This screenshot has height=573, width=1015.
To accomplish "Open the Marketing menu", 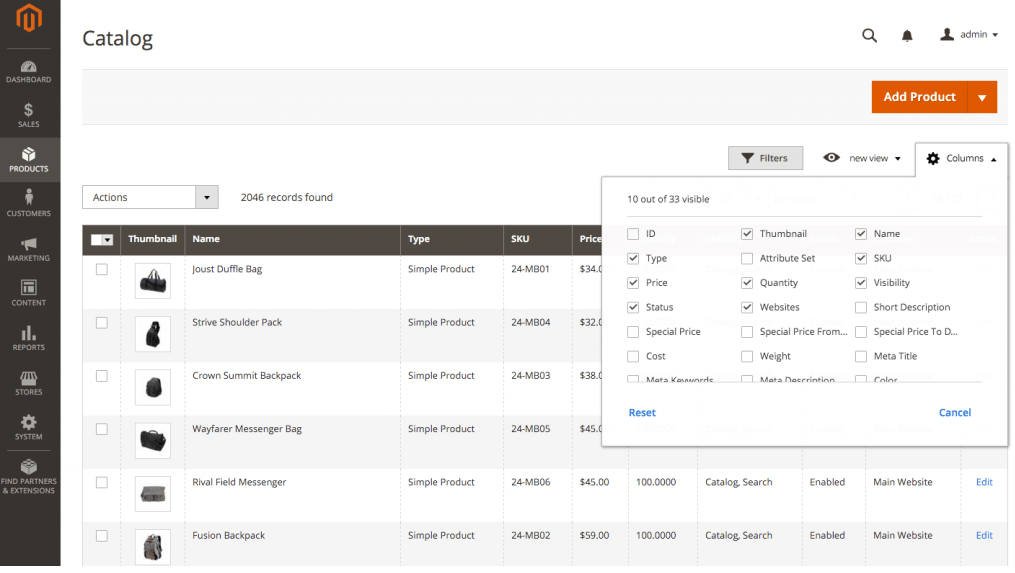I will tap(28, 249).
